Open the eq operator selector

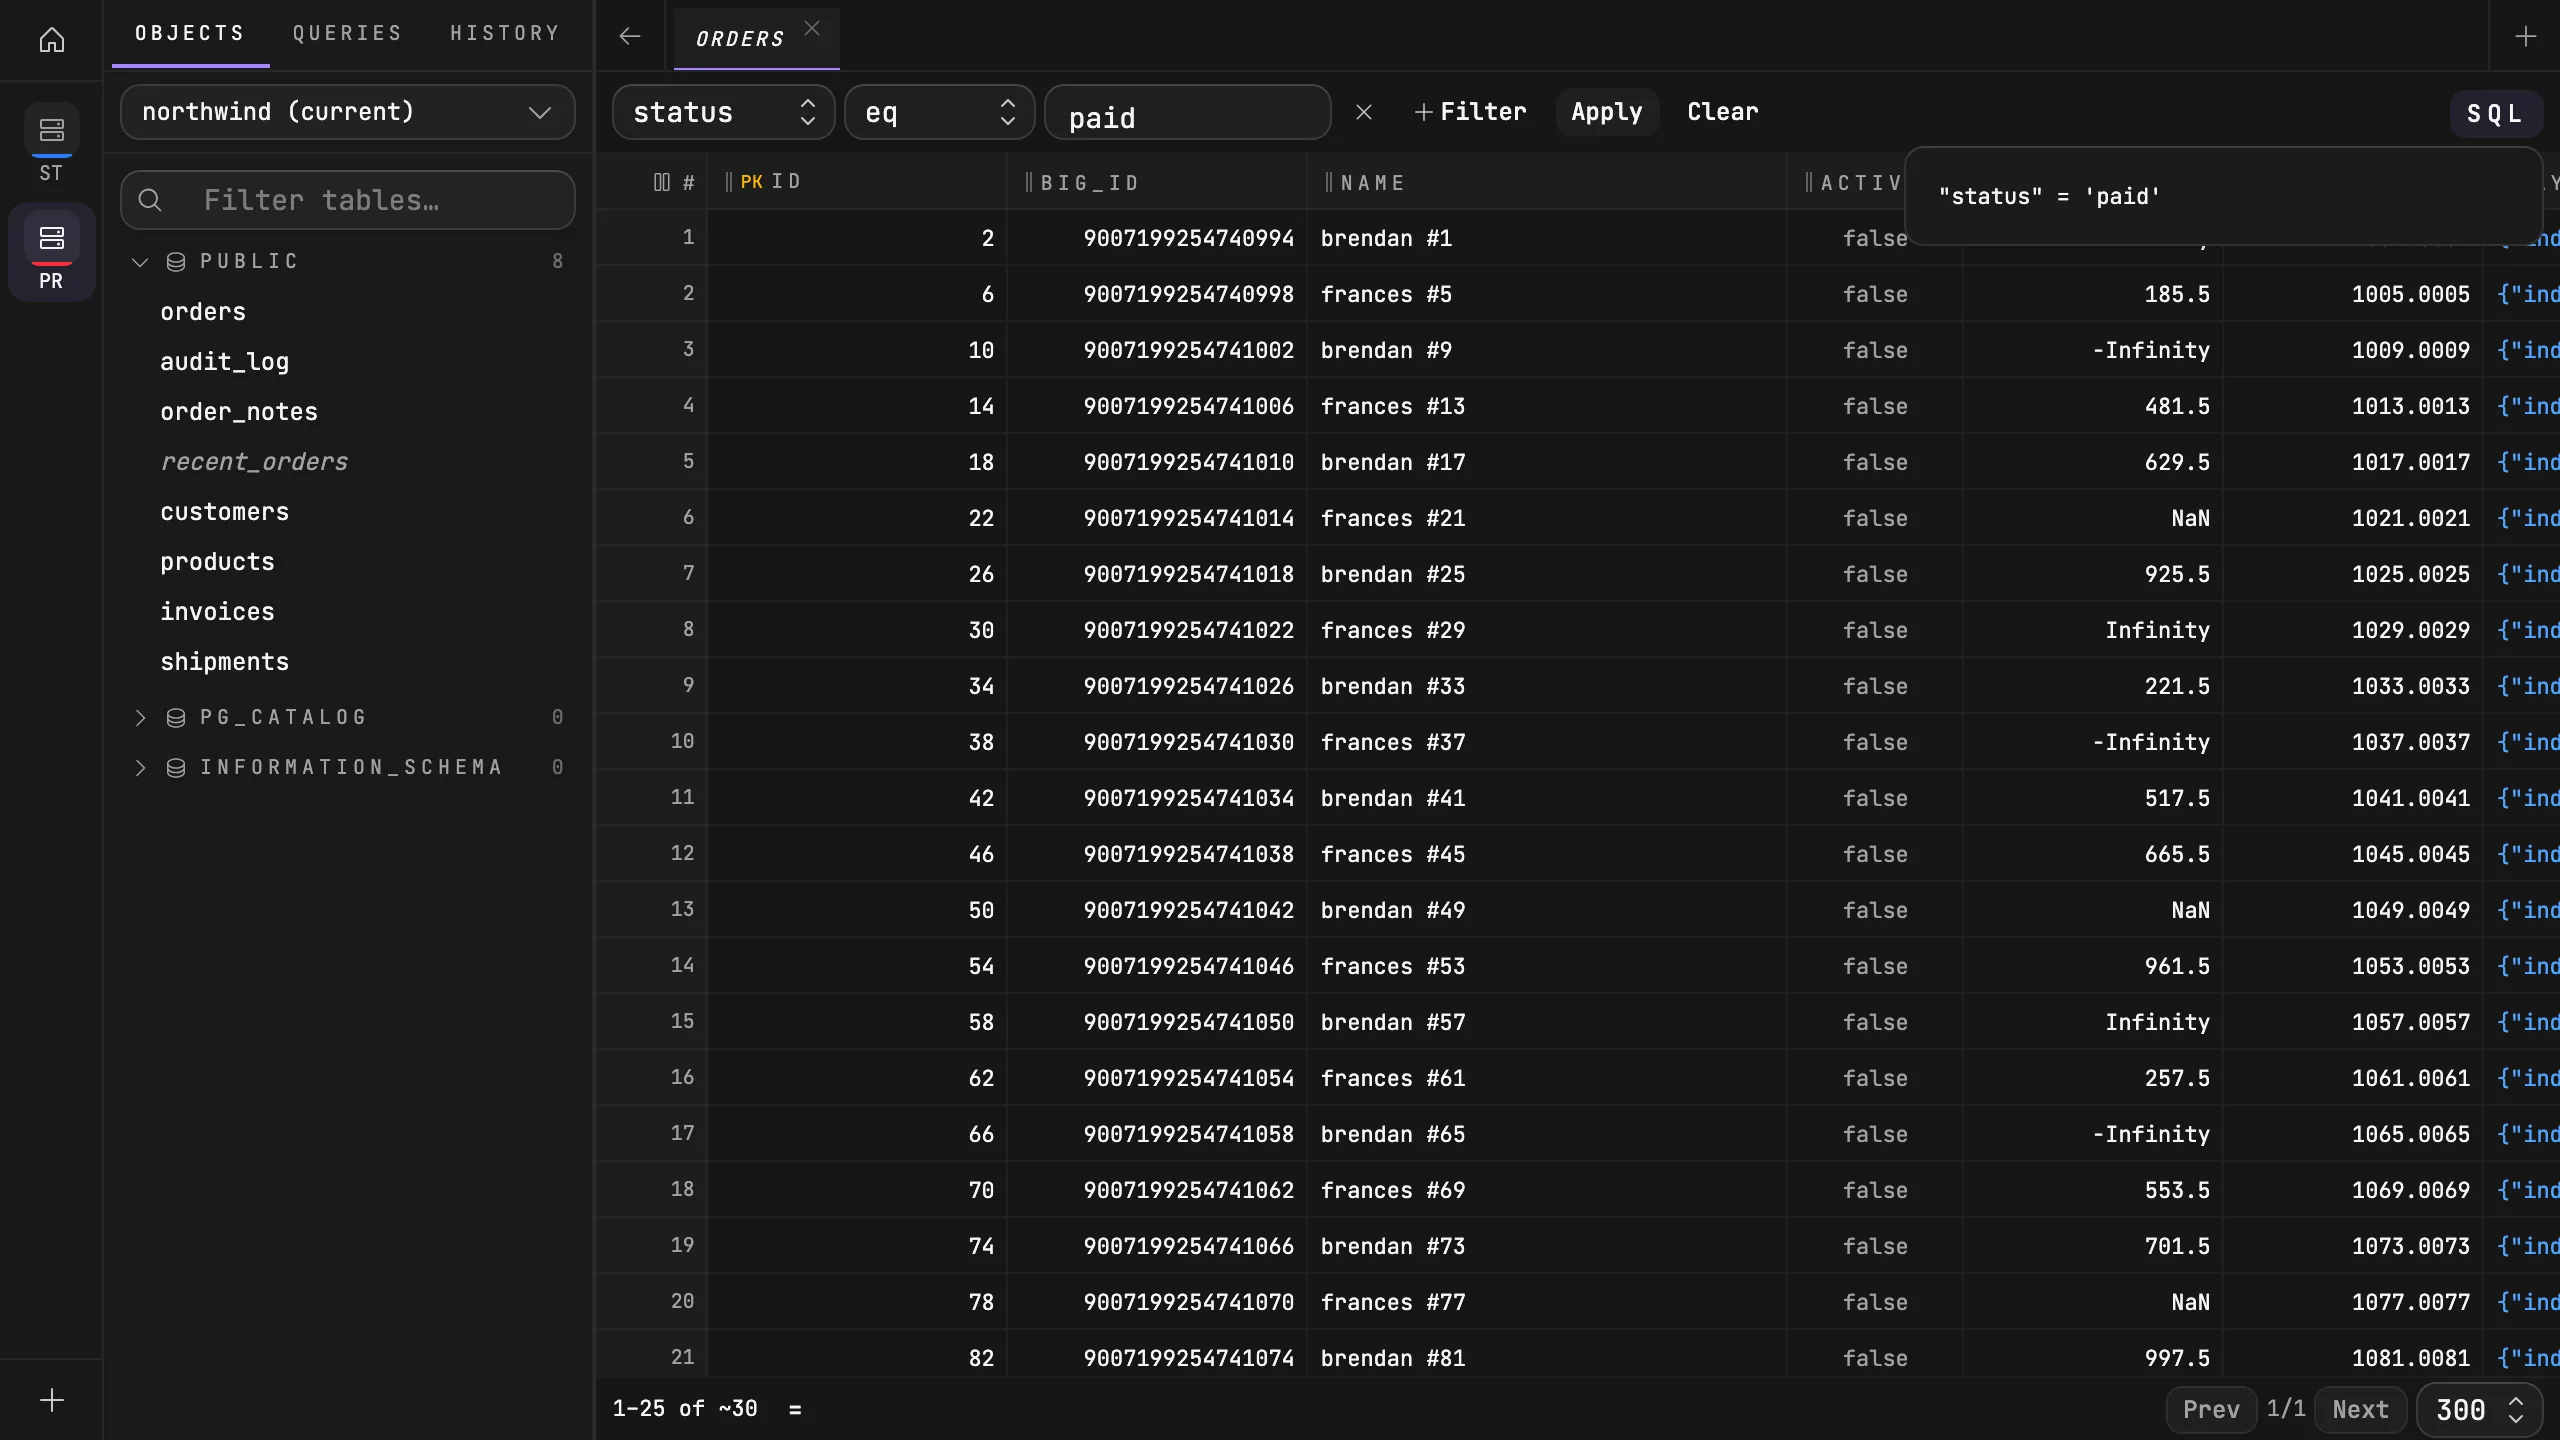[939, 112]
